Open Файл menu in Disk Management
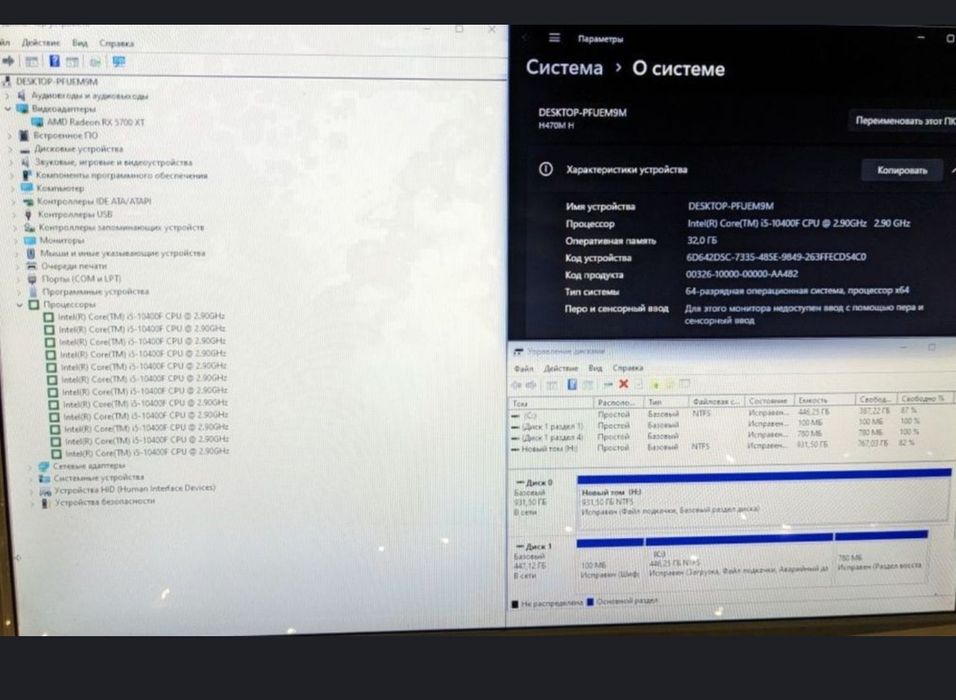 point(523,368)
